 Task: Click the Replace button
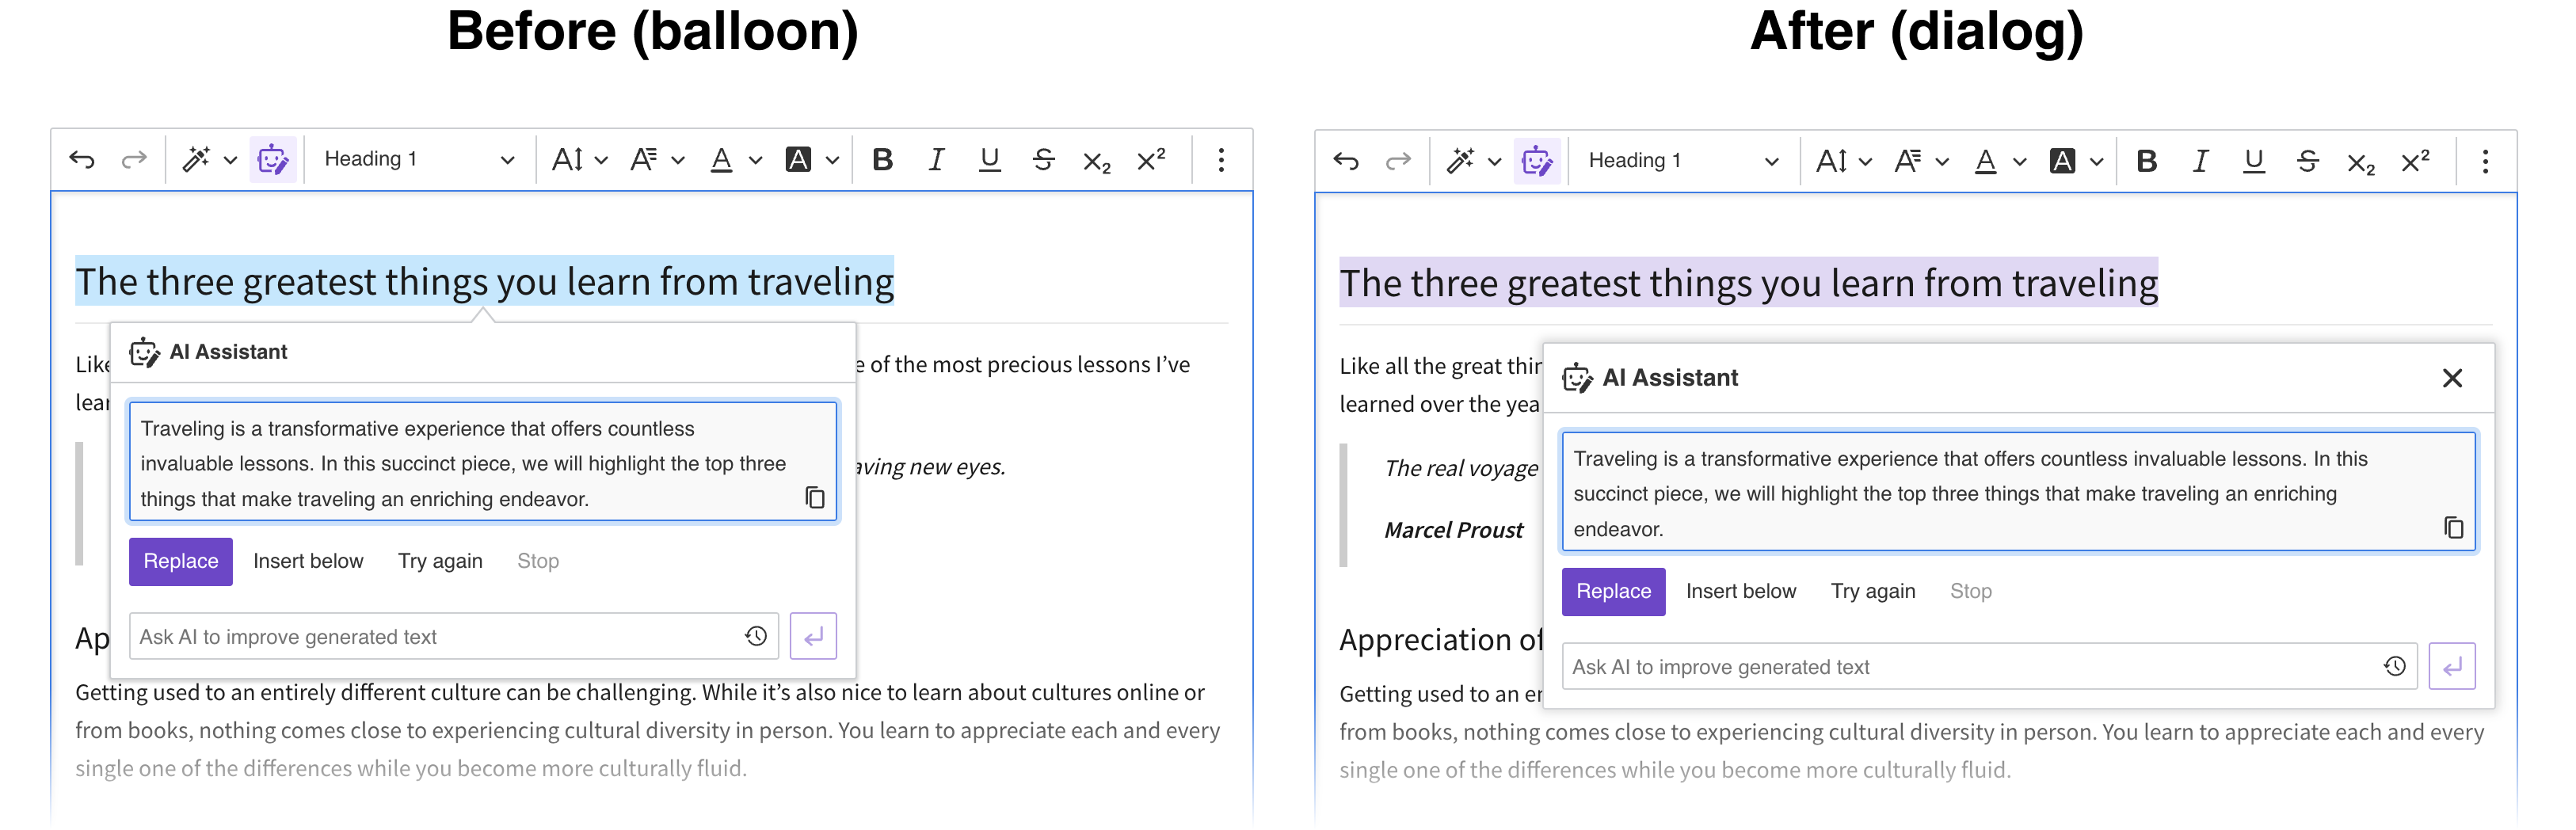coord(180,561)
